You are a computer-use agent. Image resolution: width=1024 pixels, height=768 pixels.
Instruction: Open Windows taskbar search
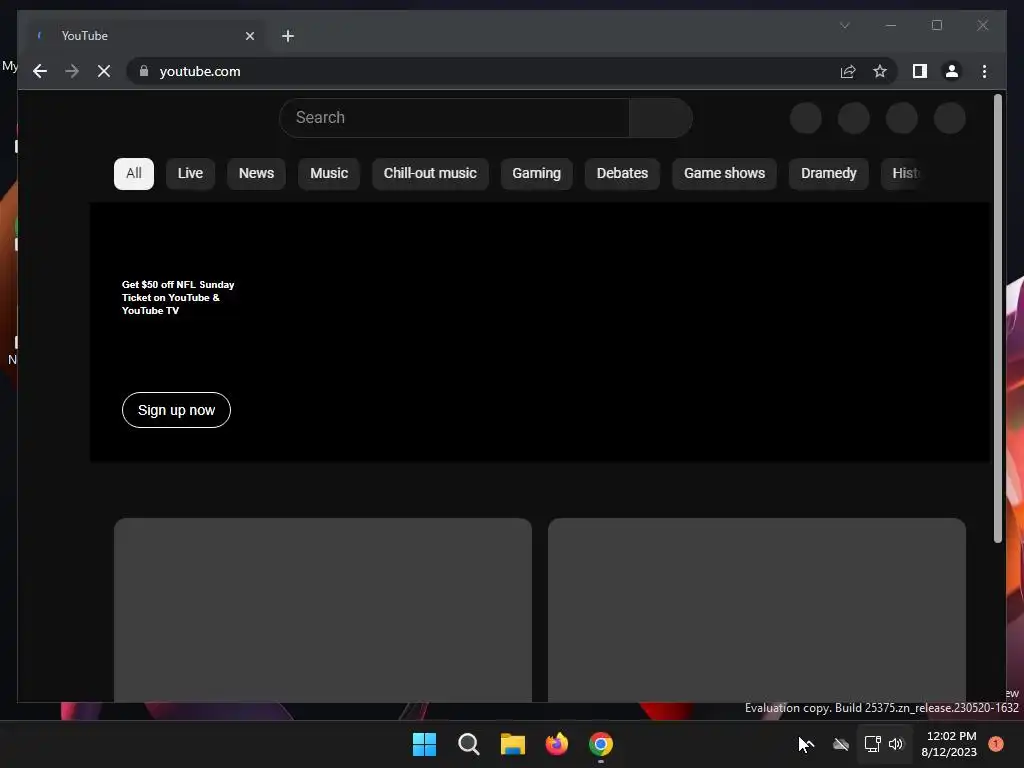(468, 744)
